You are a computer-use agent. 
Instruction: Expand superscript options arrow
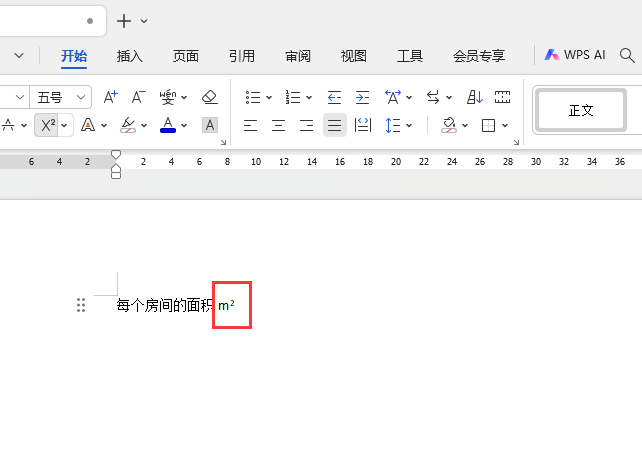(x=64, y=125)
